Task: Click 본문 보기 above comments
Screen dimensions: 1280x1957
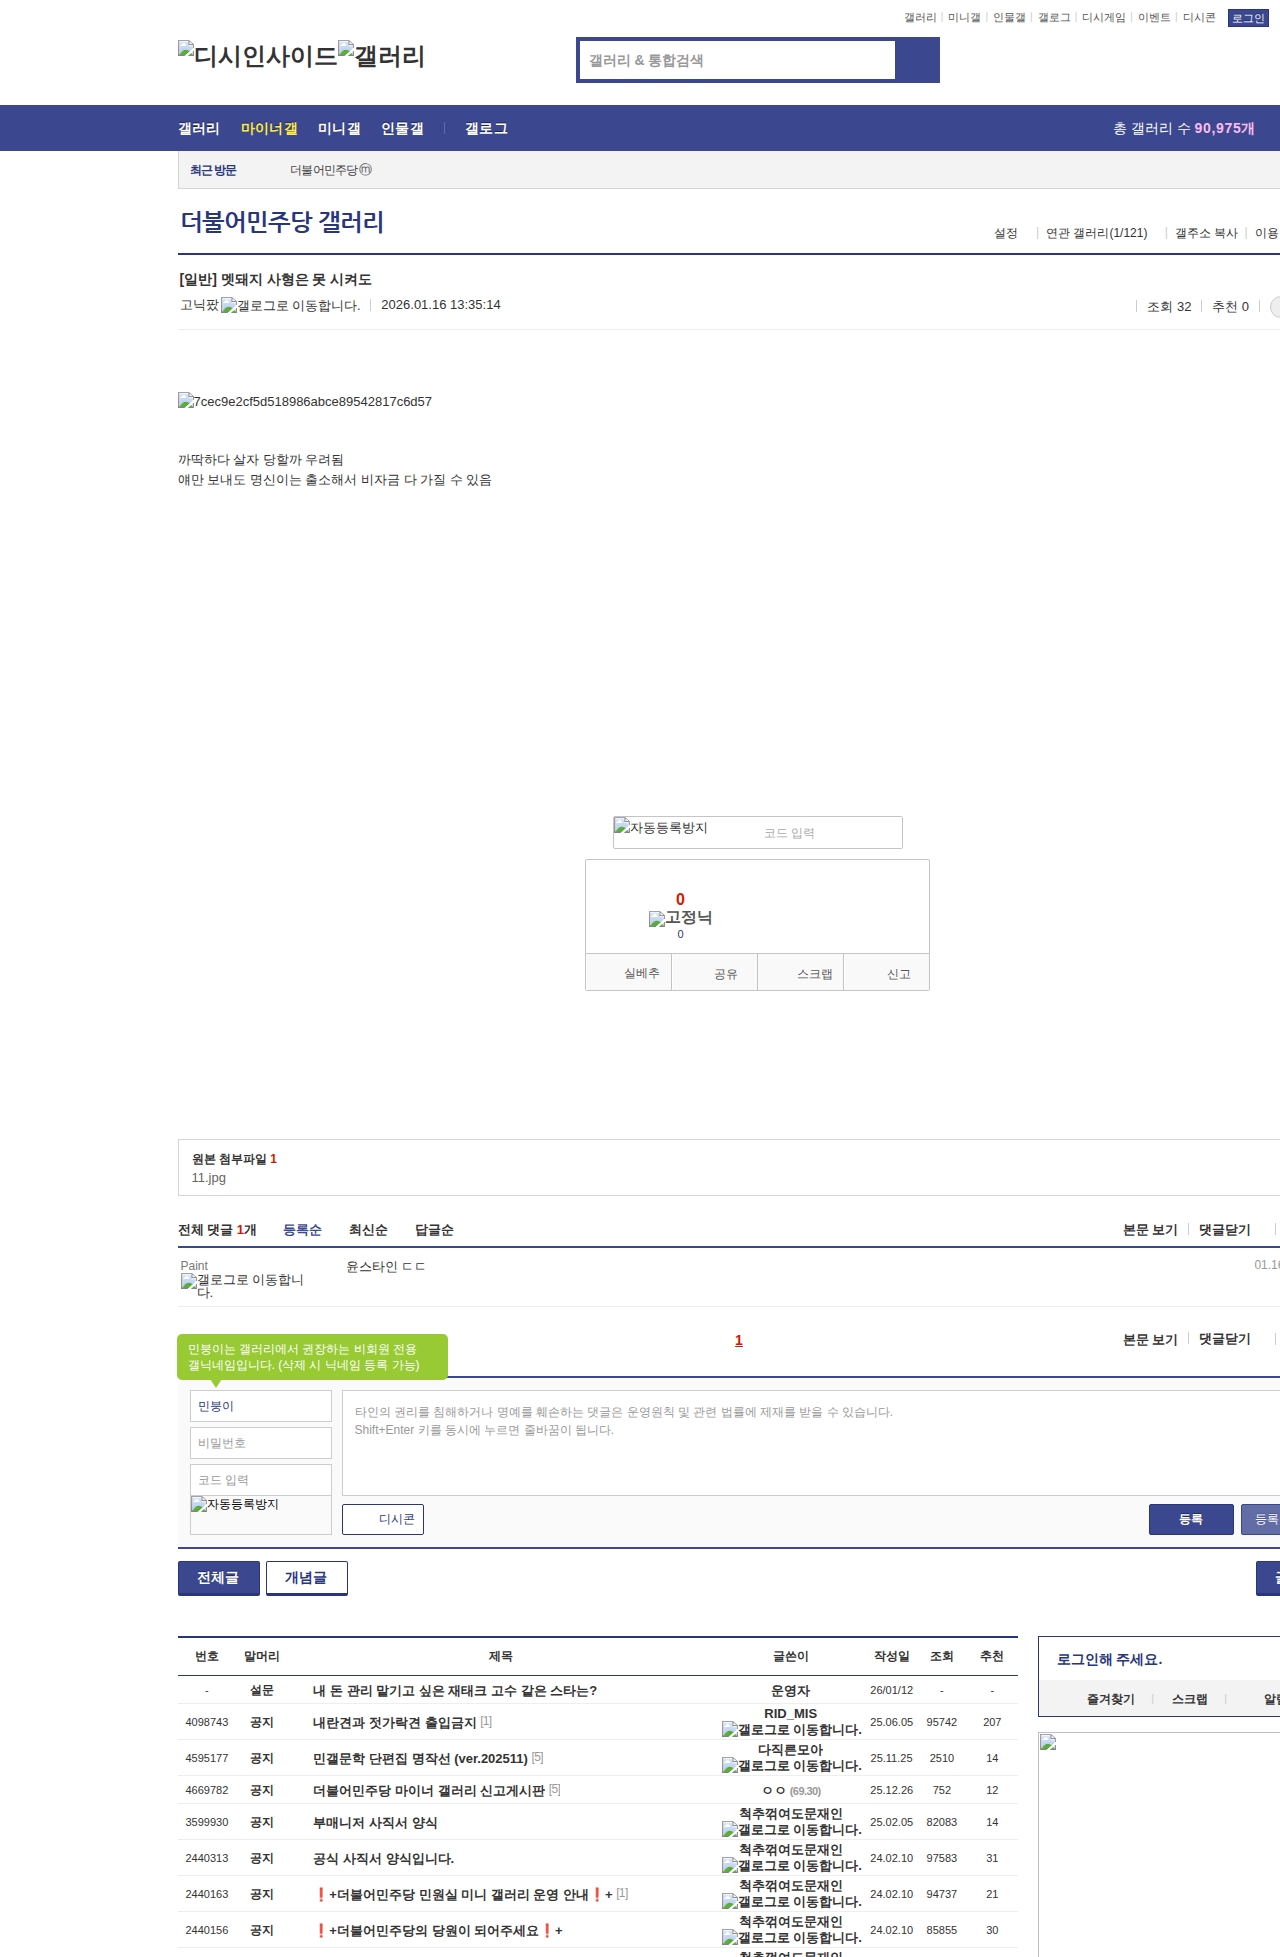Action: pyautogui.click(x=1150, y=1230)
